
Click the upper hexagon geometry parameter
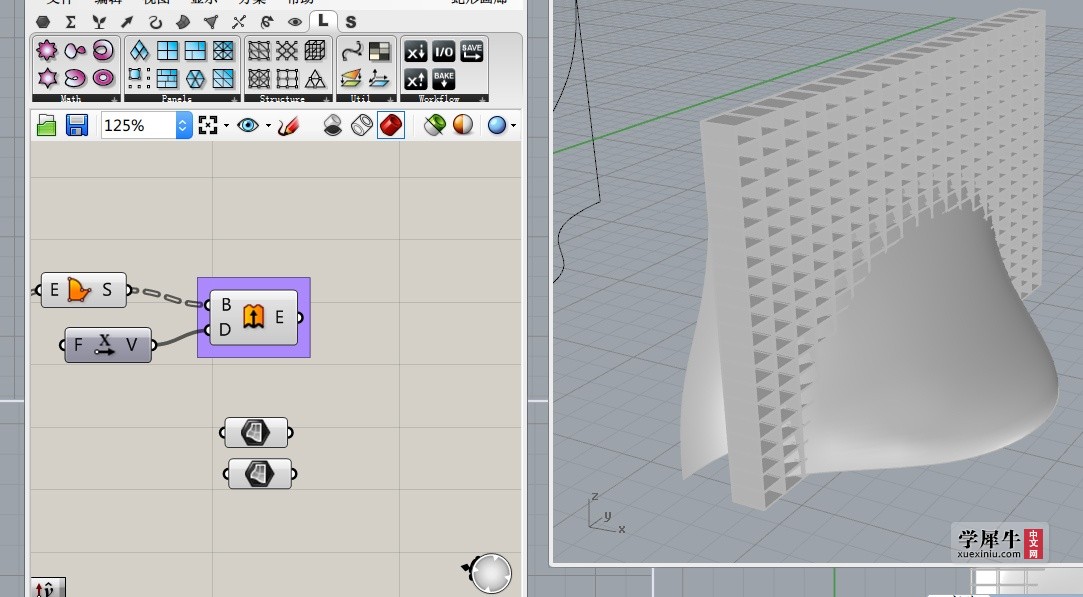[x=256, y=433]
